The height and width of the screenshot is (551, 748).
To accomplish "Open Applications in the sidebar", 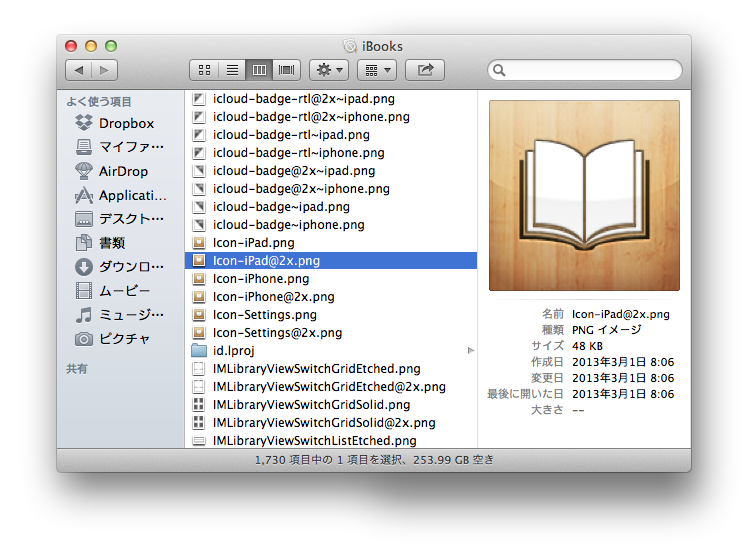I will [120, 195].
